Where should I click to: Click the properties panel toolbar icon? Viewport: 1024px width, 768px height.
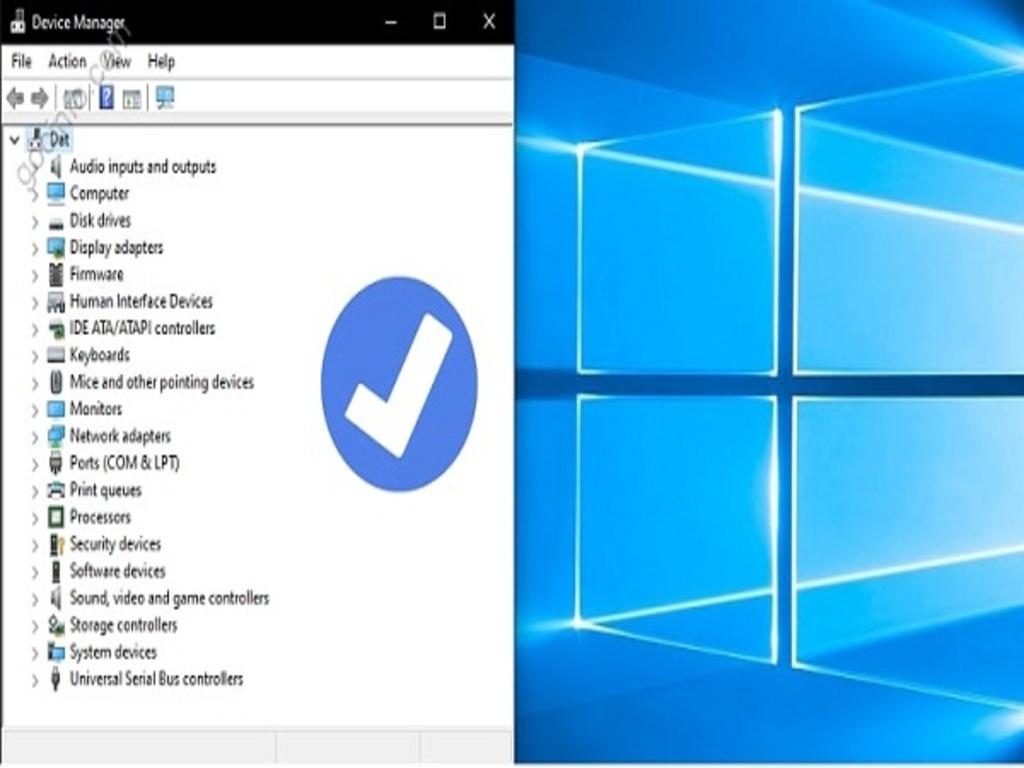131,98
